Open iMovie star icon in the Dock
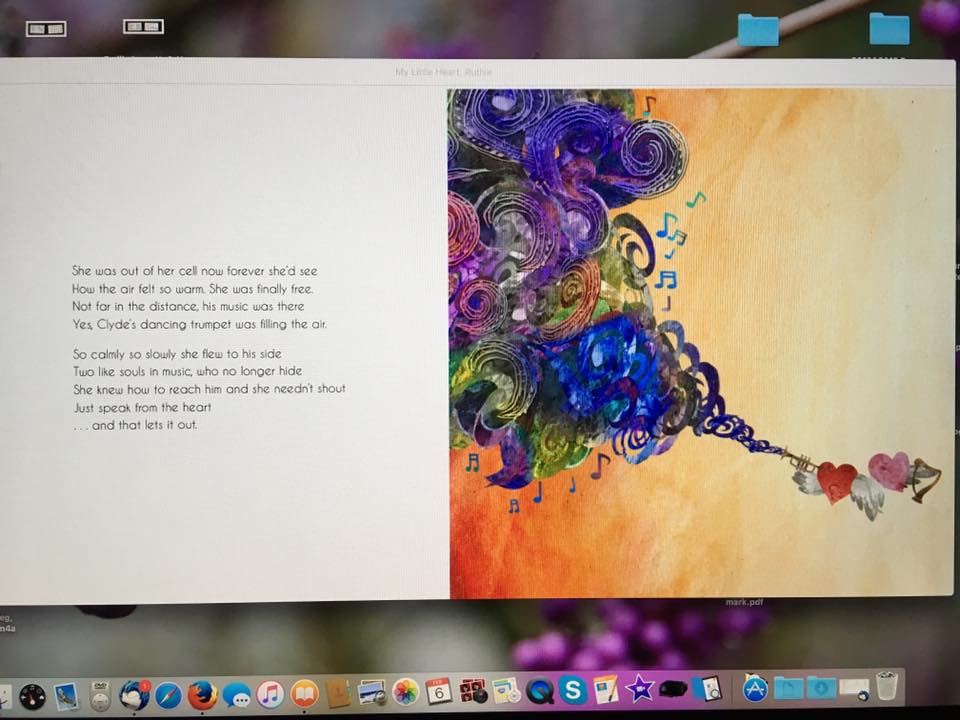Viewport: 960px width, 720px height. click(639, 689)
